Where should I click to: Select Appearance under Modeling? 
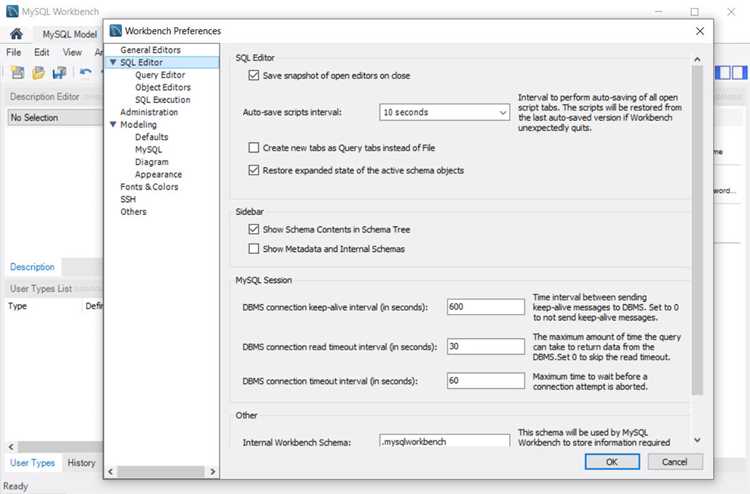point(158,174)
